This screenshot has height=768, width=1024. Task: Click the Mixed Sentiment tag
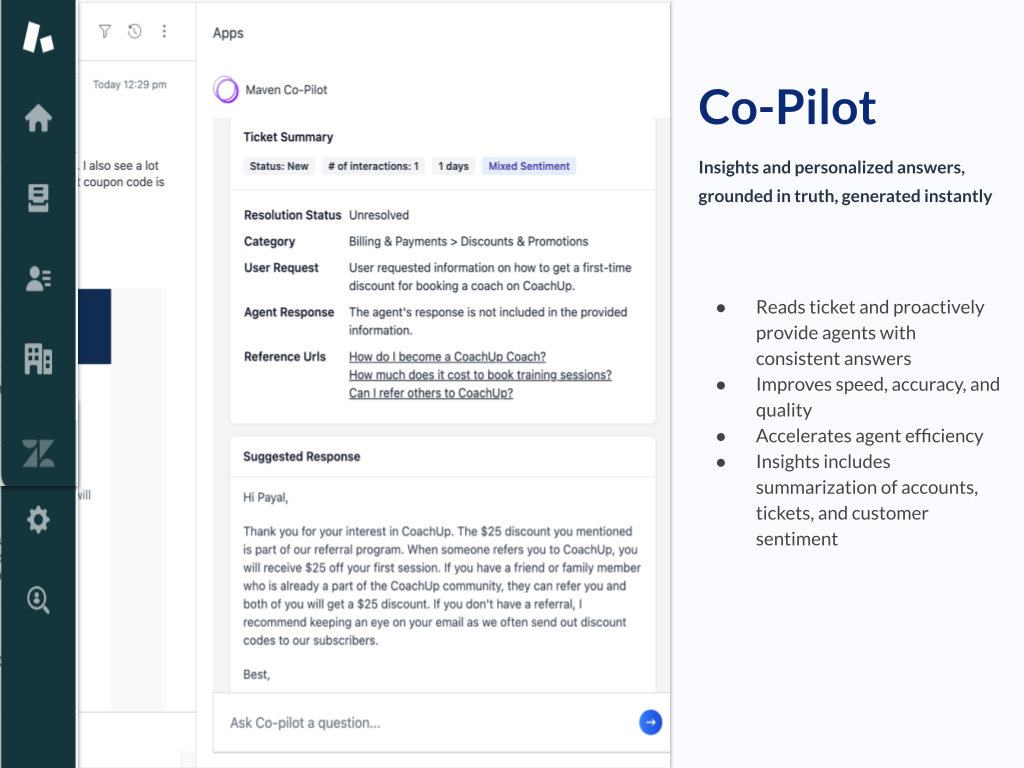point(529,166)
